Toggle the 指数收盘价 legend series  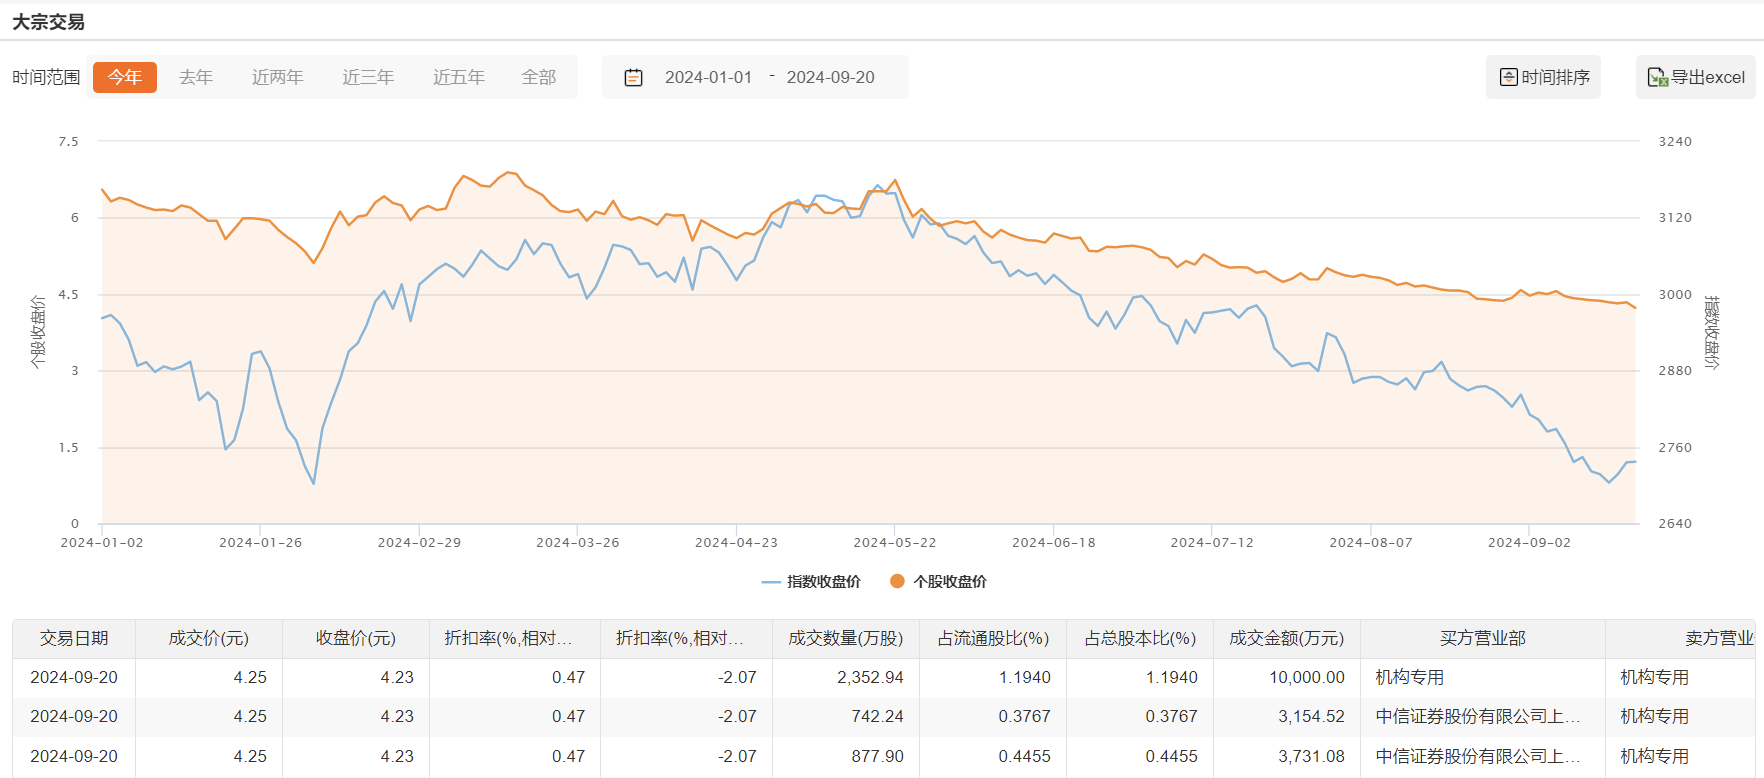pyautogui.click(x=811, y=581)
